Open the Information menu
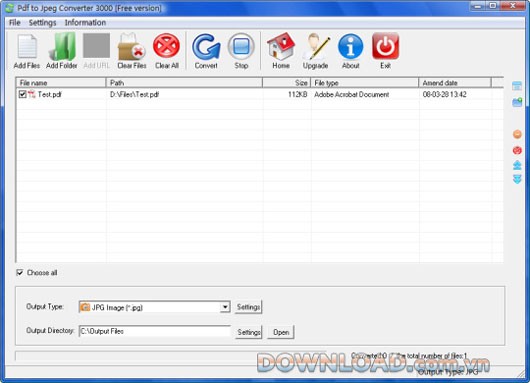The height and width of the screenshot is (383, 530). point(85,23)
